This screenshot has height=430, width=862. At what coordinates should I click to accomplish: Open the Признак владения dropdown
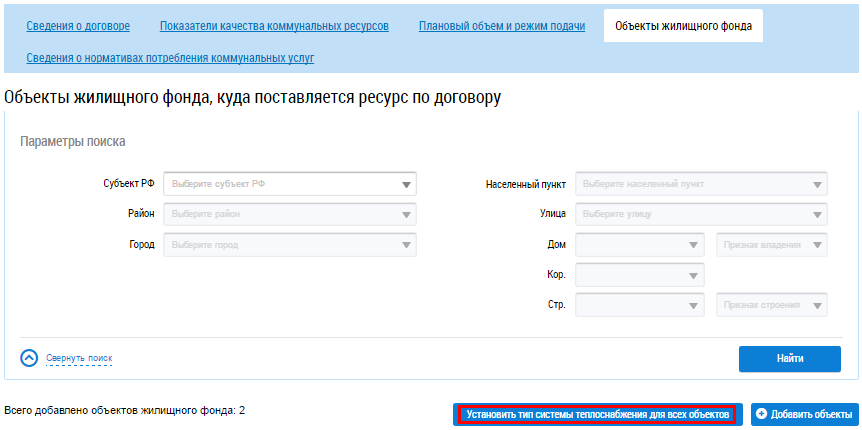[772, 245]
